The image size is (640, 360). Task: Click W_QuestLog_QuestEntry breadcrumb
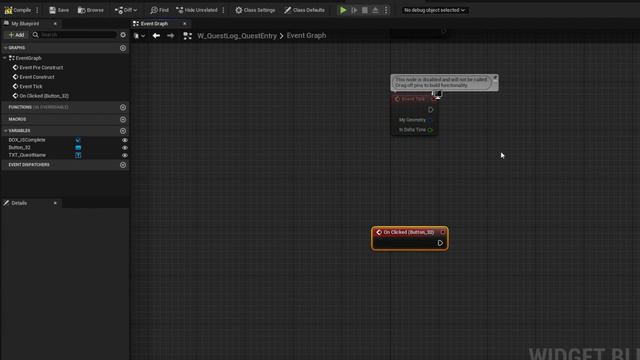click(237, 36)
